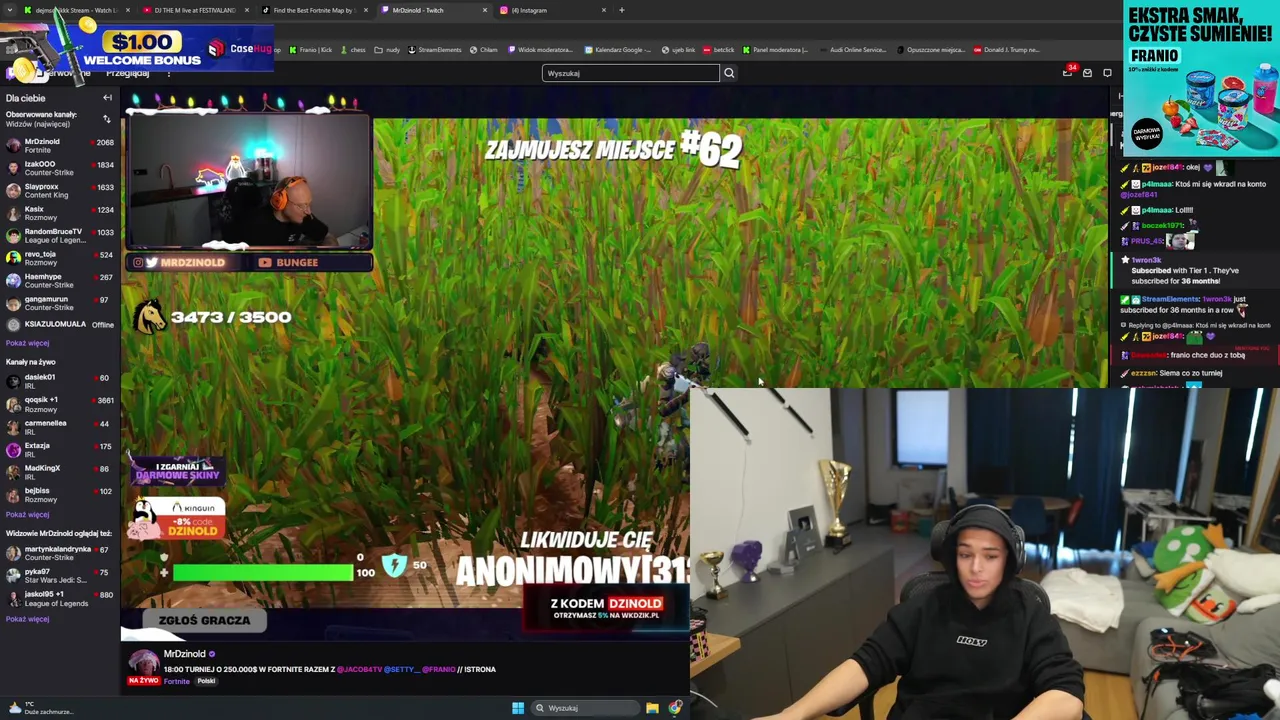Open the StreamElements bookmark
The width and height of the screenshot is (1280, 720).
pyautogui.click(x=435, y=50)
